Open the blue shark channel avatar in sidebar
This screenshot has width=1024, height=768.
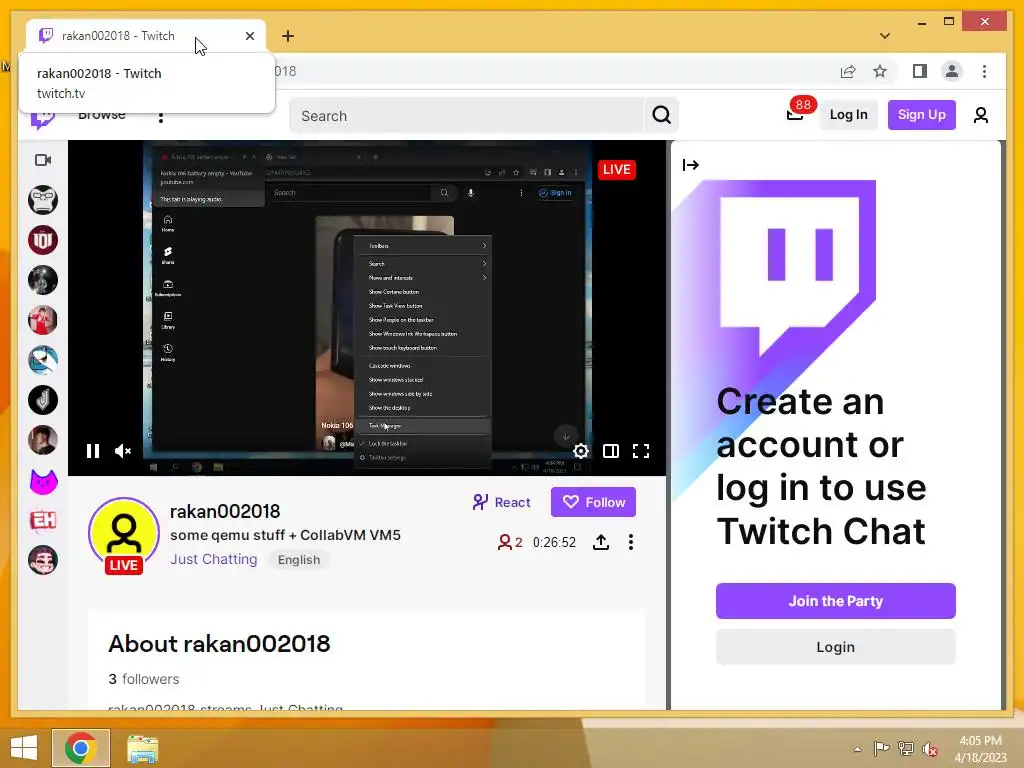click(x=43, y=360)
